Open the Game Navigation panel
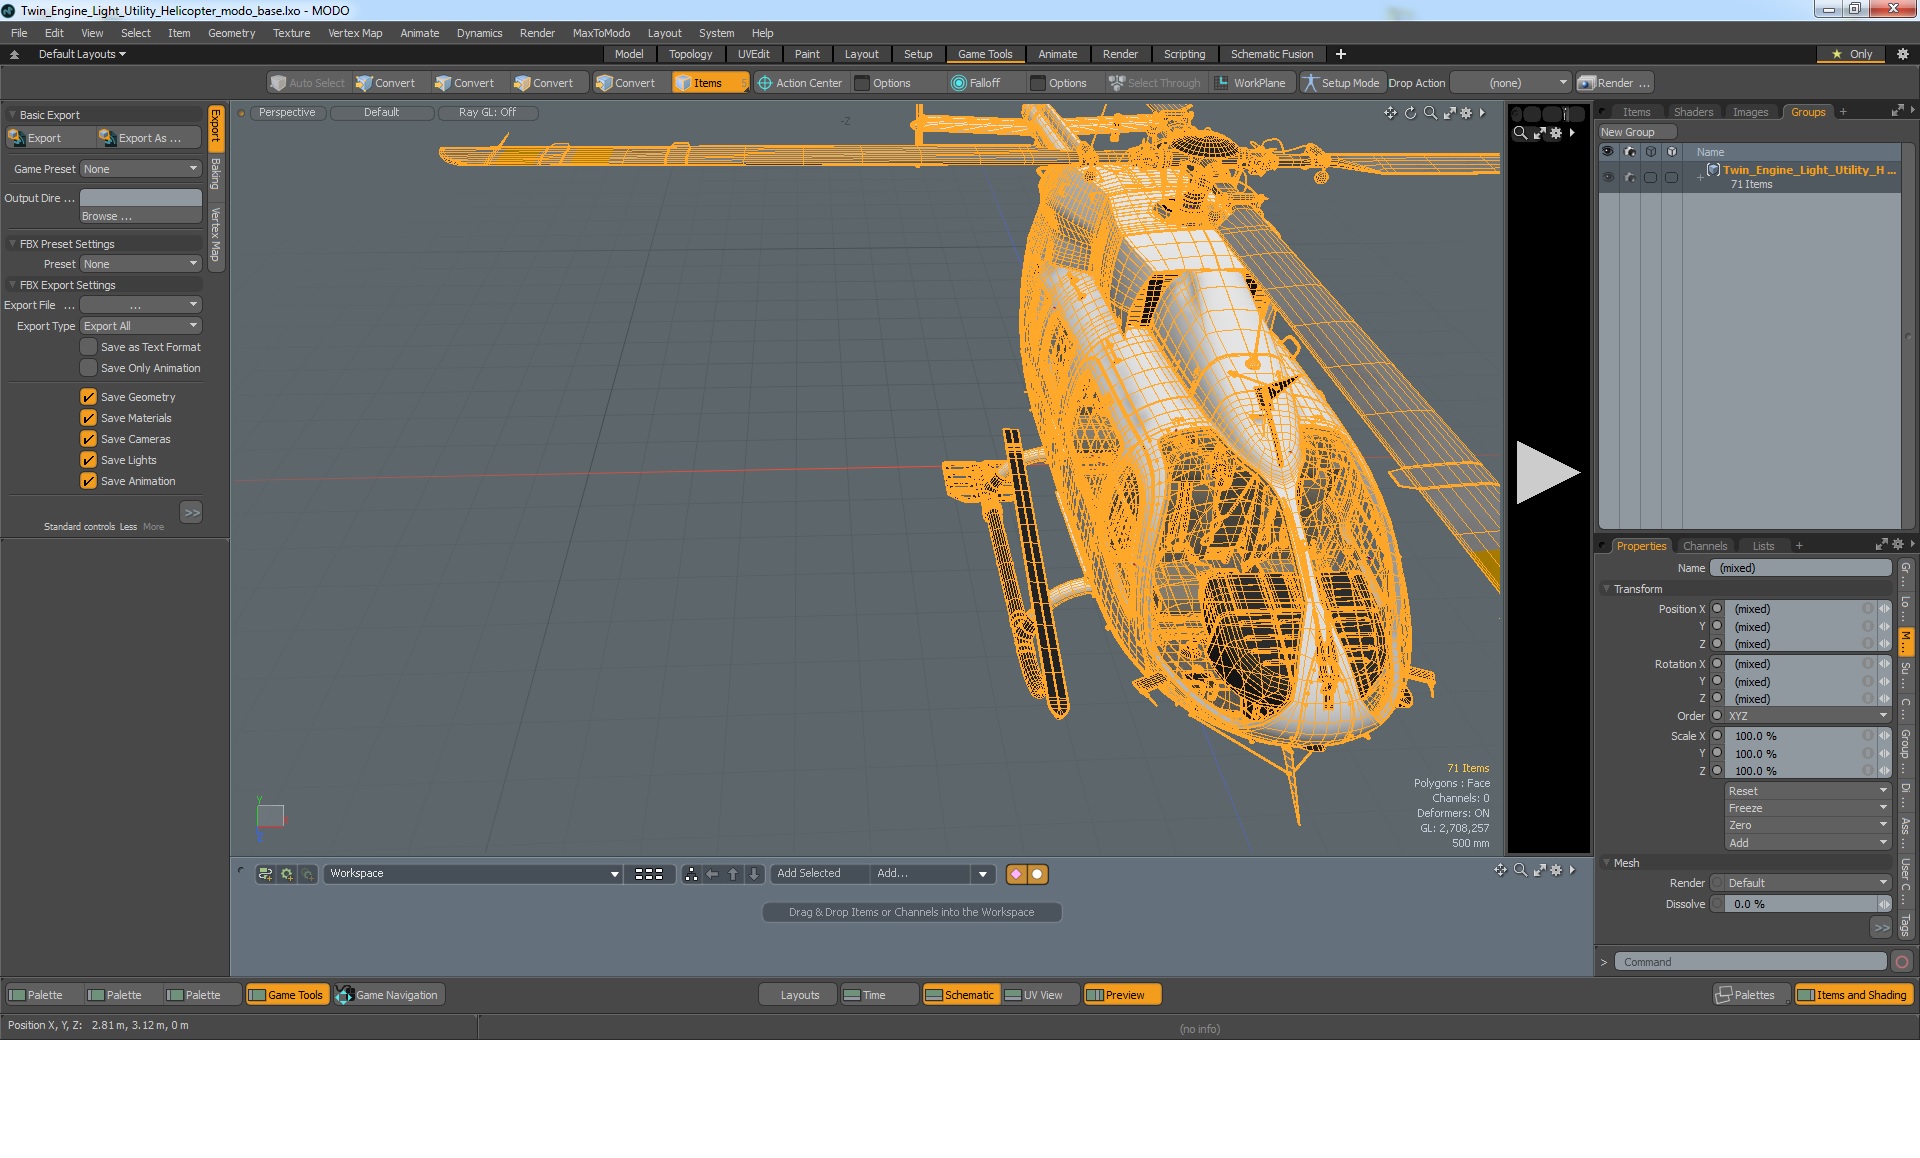This screenshot has width=1920, height=1158. [388, 995]
